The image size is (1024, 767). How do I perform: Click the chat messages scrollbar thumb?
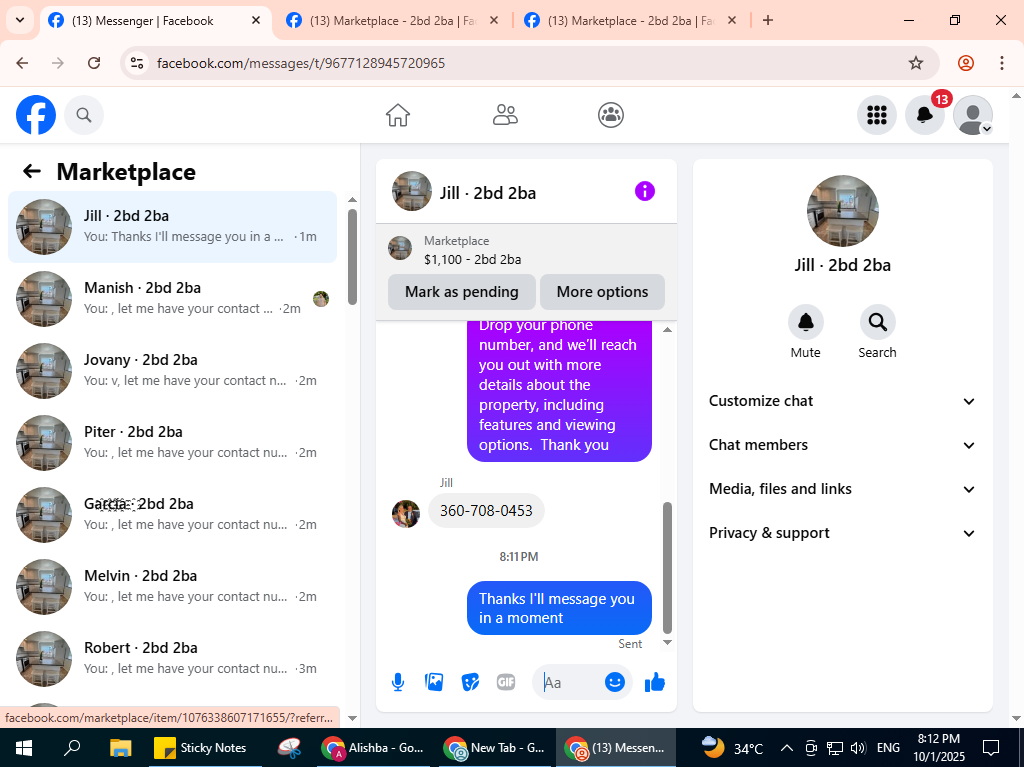pyautogui.click(x=667, y=567)
